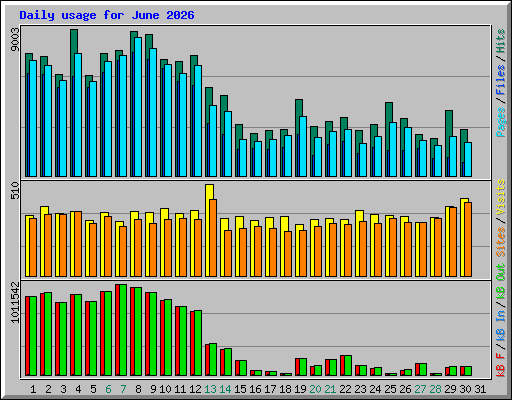
Task: Click weekend day 13 label
Action: (210, 389)
